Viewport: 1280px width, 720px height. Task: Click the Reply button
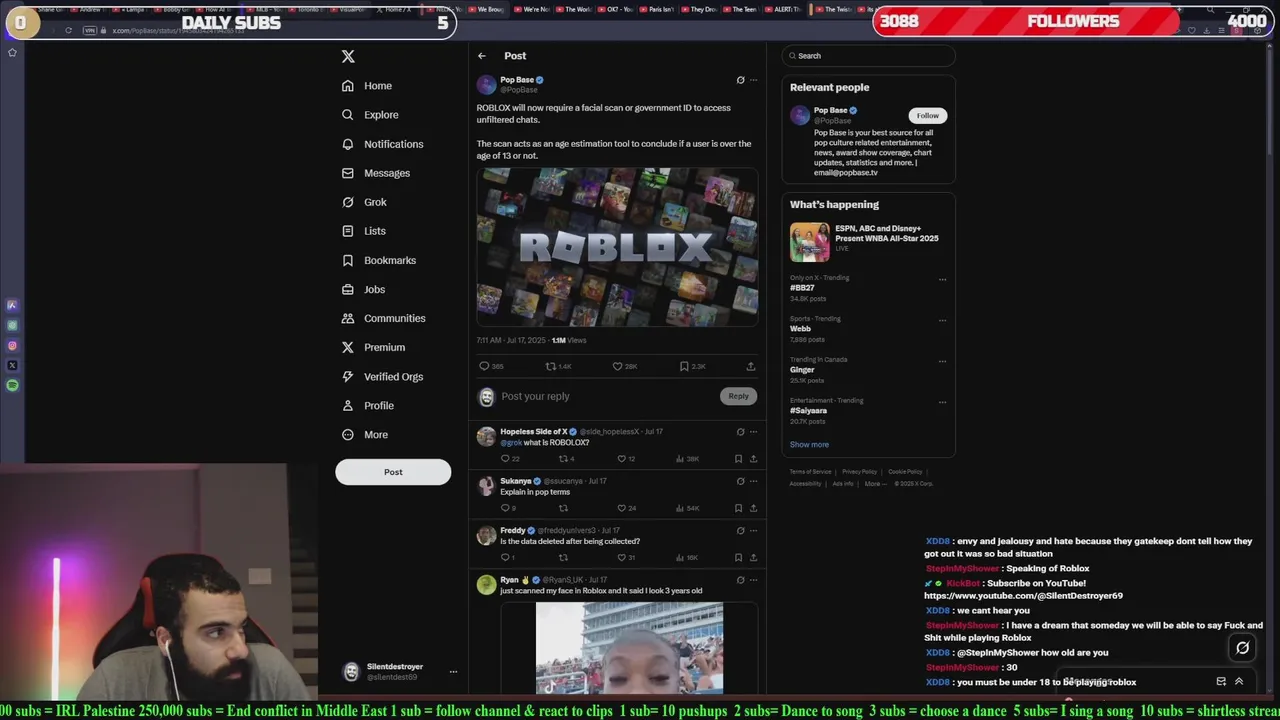coord(738,396)
